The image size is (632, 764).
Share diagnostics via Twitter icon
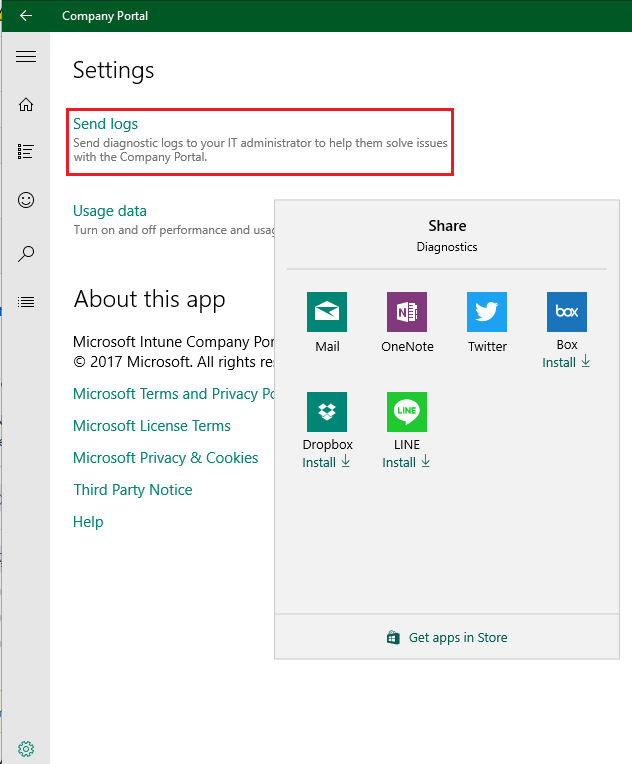click(487, 312)
